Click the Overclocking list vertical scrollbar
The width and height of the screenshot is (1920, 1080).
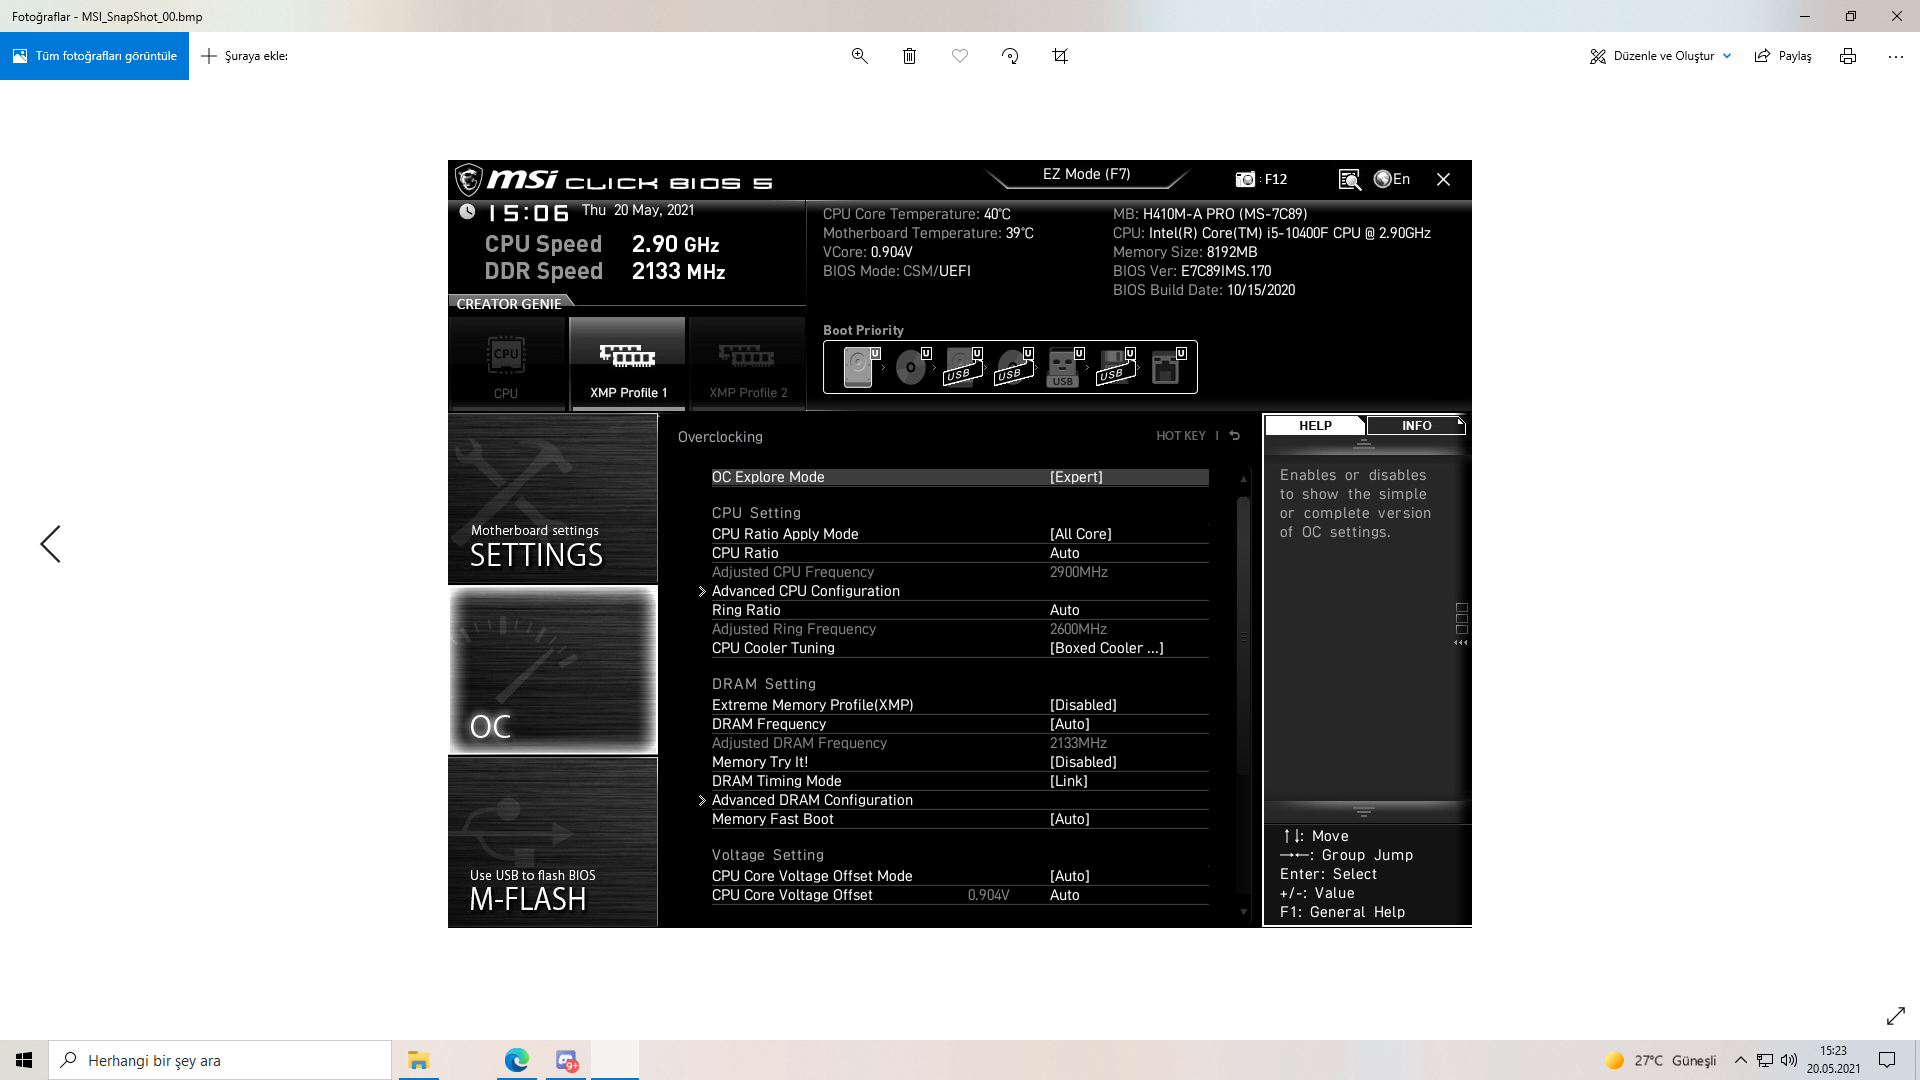click(1244, 635)
